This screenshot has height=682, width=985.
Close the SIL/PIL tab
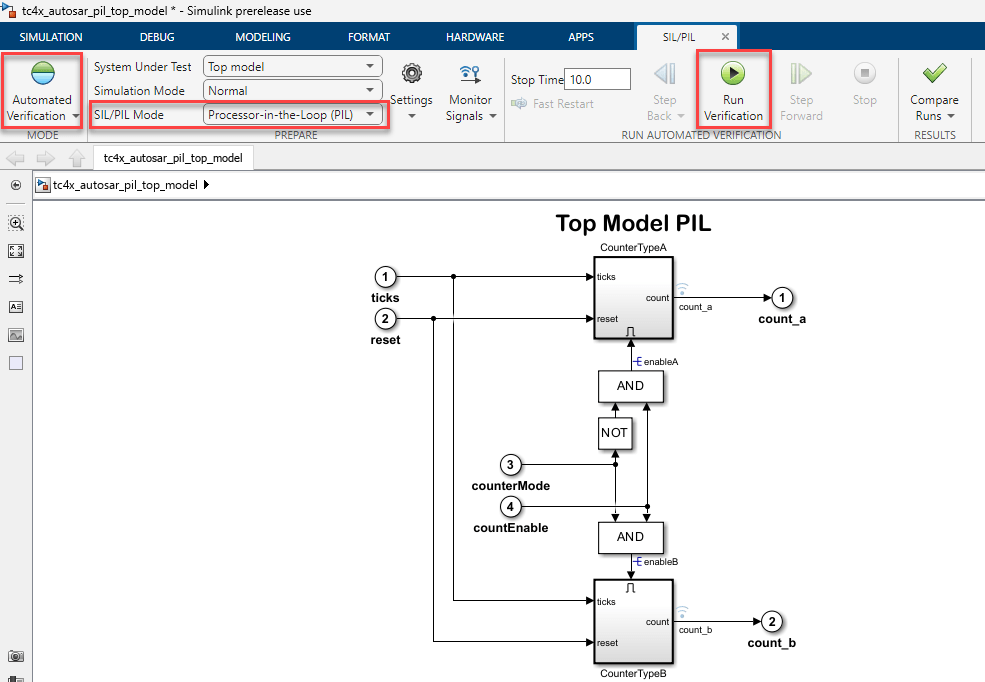(725, 37)
